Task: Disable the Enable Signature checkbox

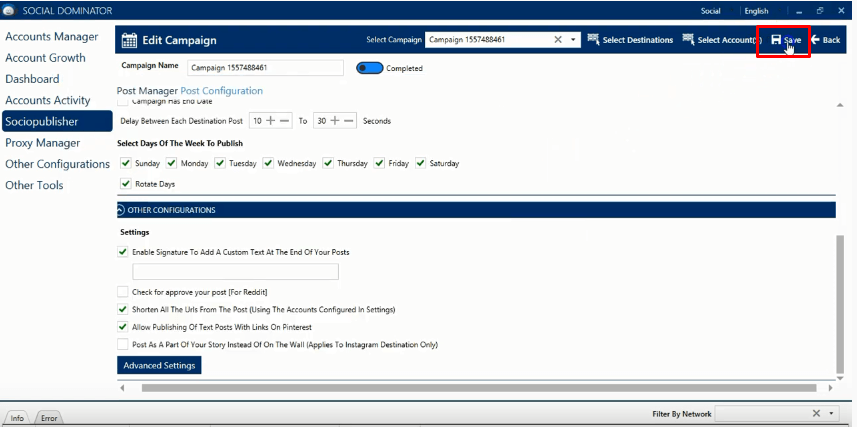Action: point(122,252)
